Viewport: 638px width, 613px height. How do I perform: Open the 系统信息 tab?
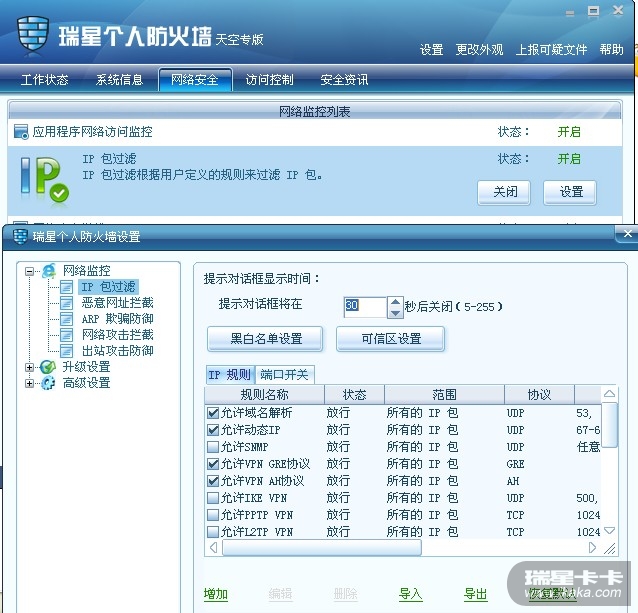pyautogui.click(x=120, y=80)
